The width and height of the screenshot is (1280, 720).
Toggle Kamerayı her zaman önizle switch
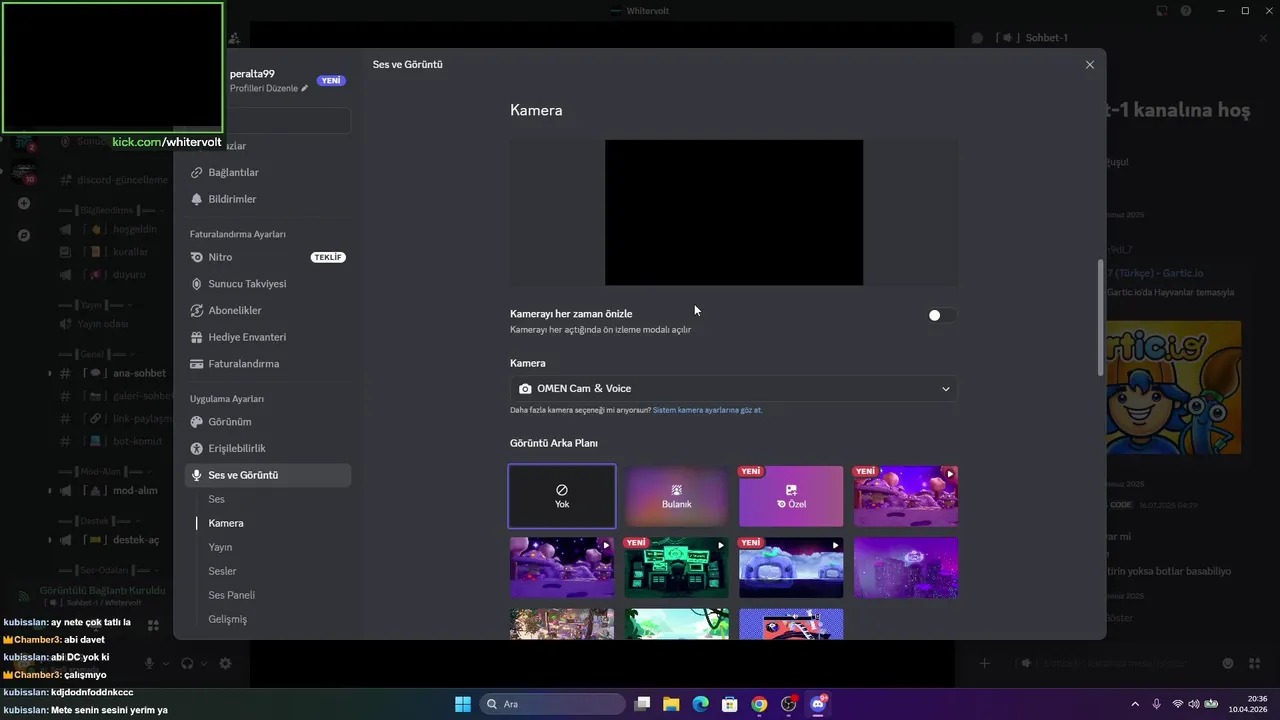(941, 315)
